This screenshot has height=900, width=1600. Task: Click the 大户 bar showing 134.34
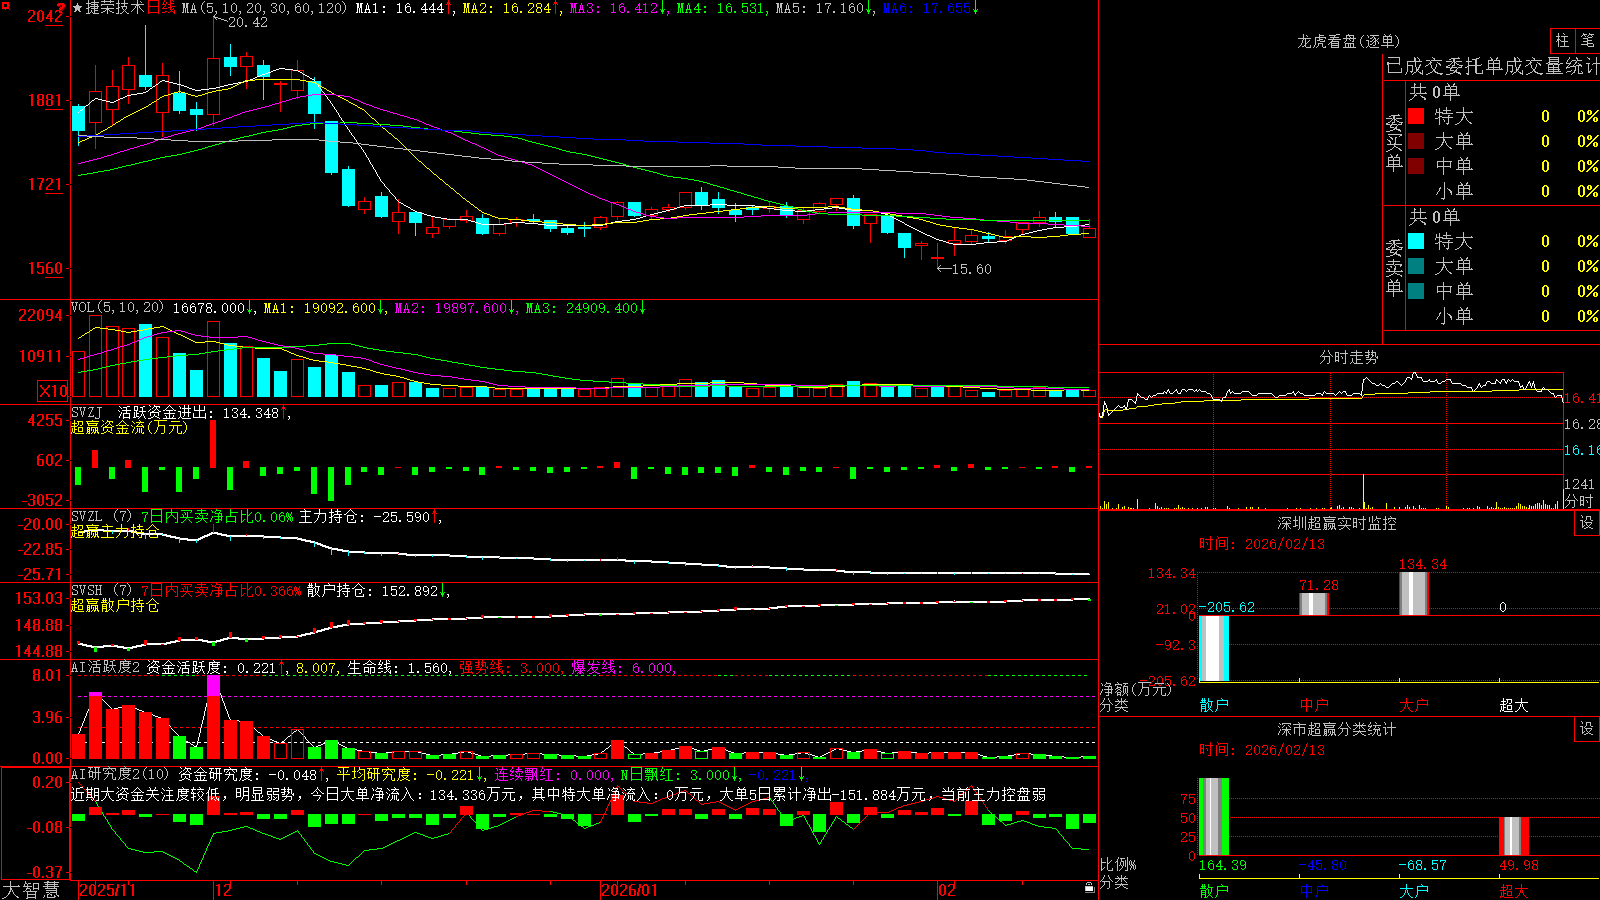[1414, 594]
